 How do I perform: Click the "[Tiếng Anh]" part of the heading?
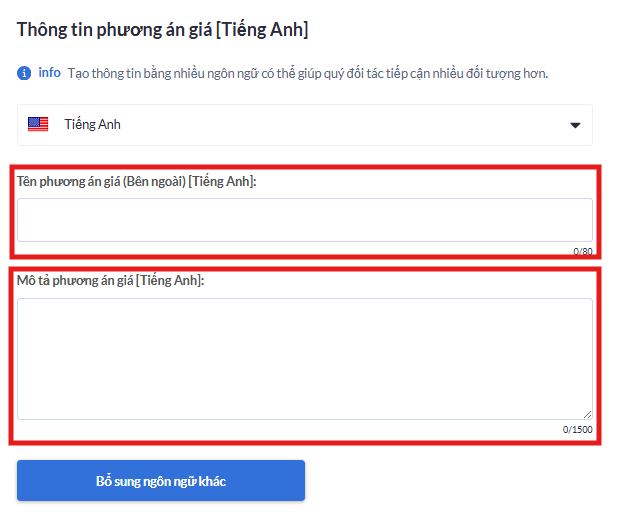click(262, 30)
